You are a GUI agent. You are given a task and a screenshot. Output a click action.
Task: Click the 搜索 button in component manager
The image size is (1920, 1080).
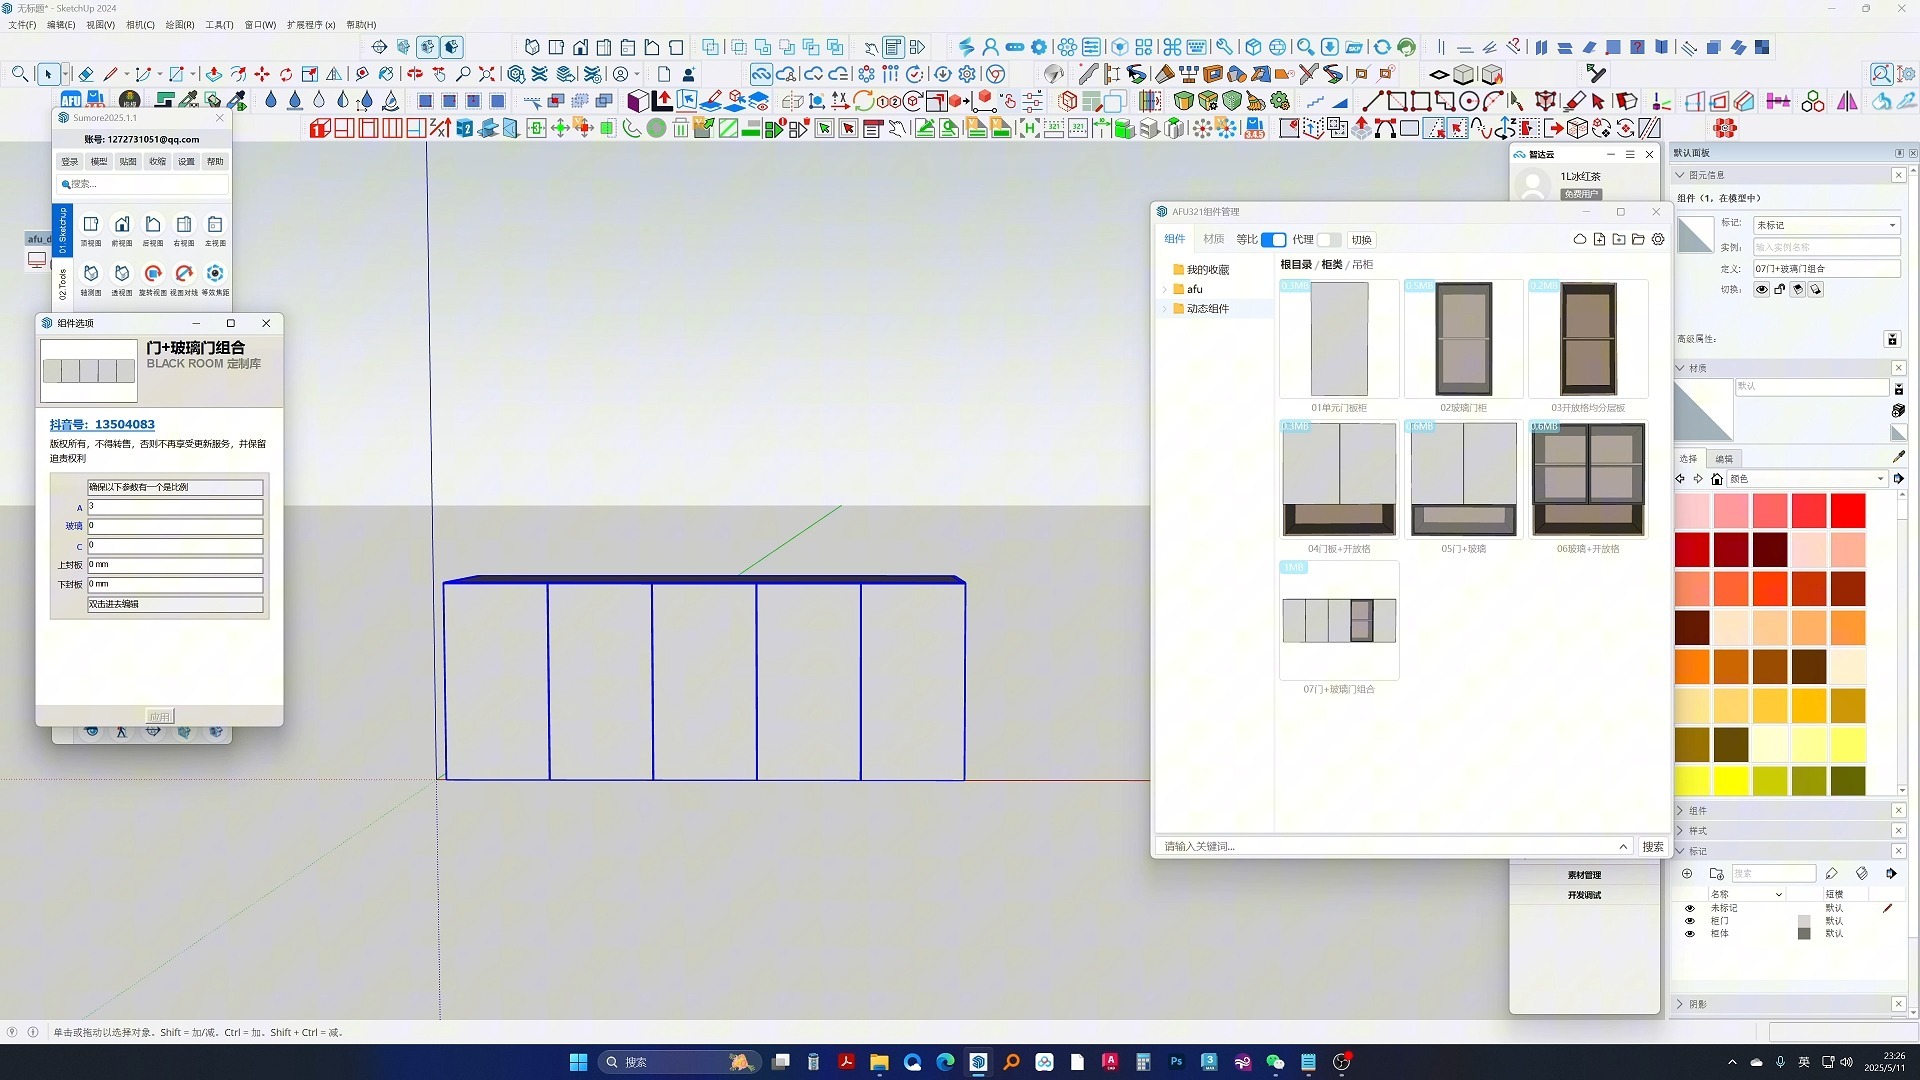coord(1652,846)
